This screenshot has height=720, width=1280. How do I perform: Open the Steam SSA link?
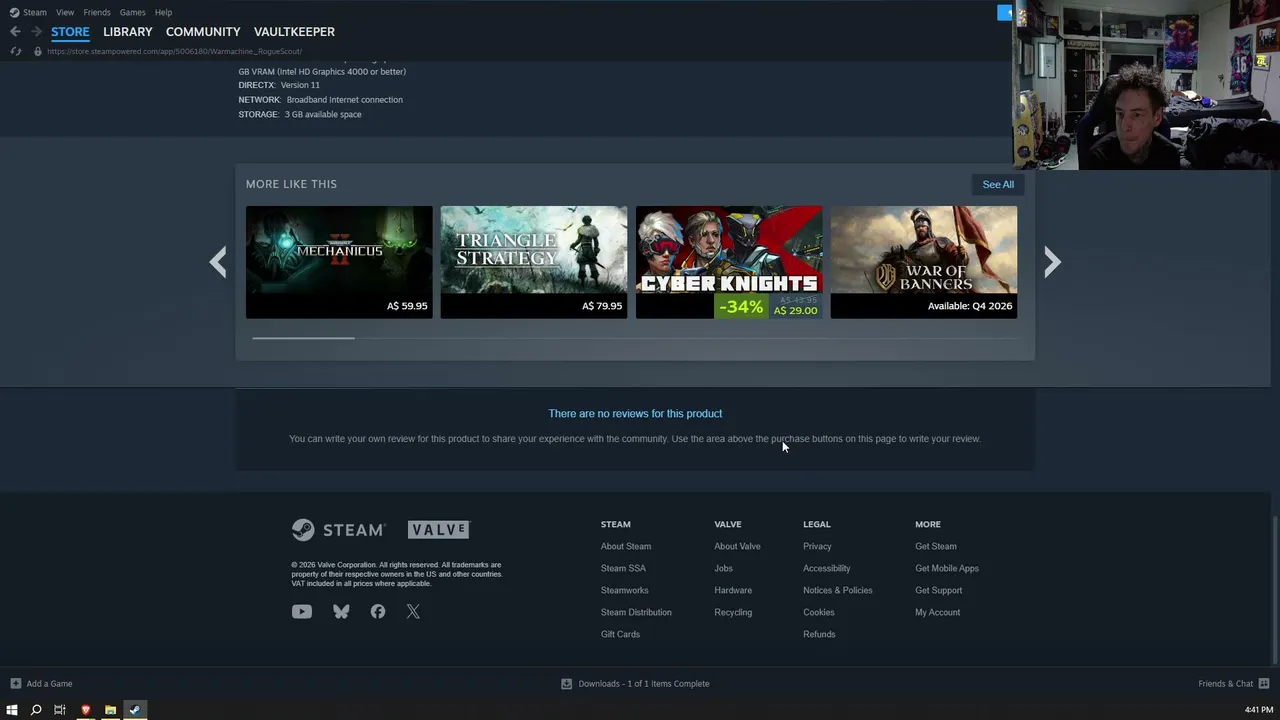pyautogui.click(x=623, y=568)
